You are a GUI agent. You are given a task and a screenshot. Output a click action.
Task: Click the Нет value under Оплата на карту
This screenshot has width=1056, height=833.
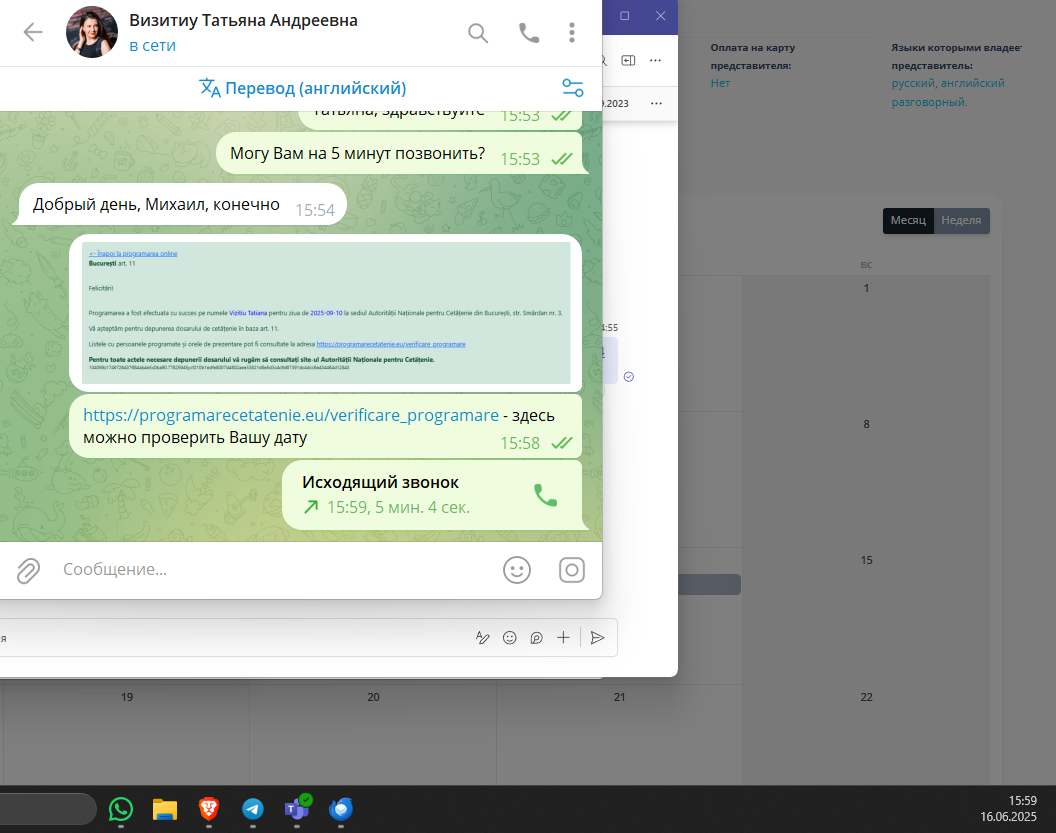pyautogui.click(x=720, y=83)
